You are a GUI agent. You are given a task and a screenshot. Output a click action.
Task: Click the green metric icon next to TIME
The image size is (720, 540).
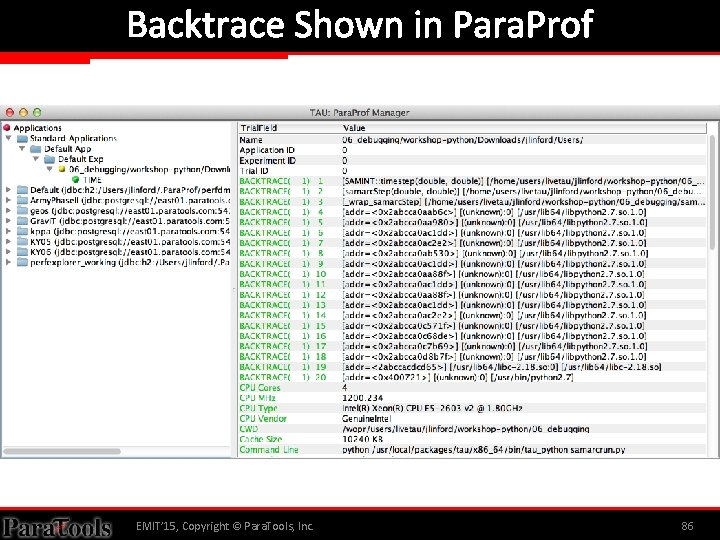pyautogui.click(x=75, y=180)
